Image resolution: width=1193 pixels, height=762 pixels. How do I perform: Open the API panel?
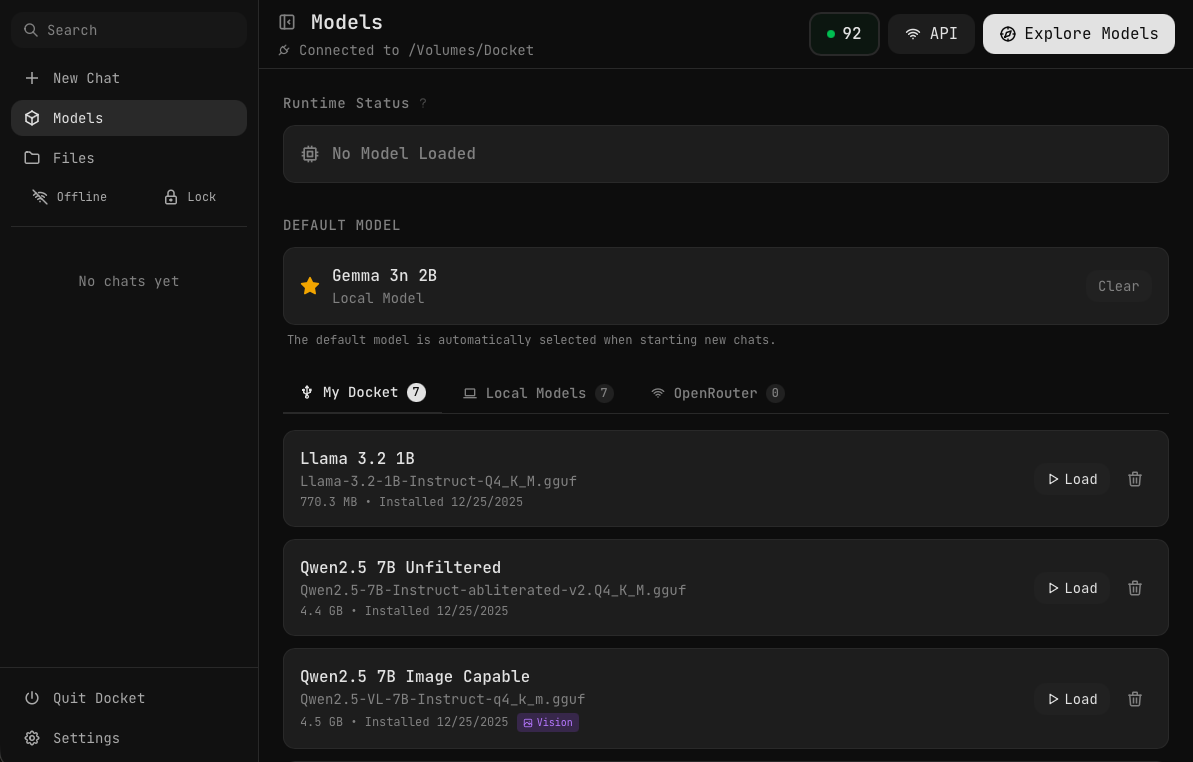point(931,33)
